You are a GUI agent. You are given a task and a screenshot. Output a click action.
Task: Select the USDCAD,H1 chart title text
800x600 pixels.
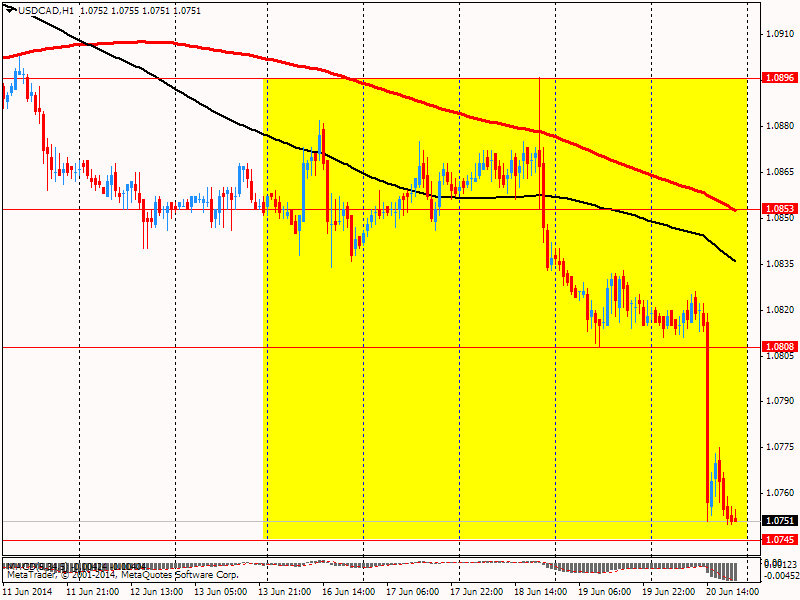pyautogui.click(x=45, y=11)
